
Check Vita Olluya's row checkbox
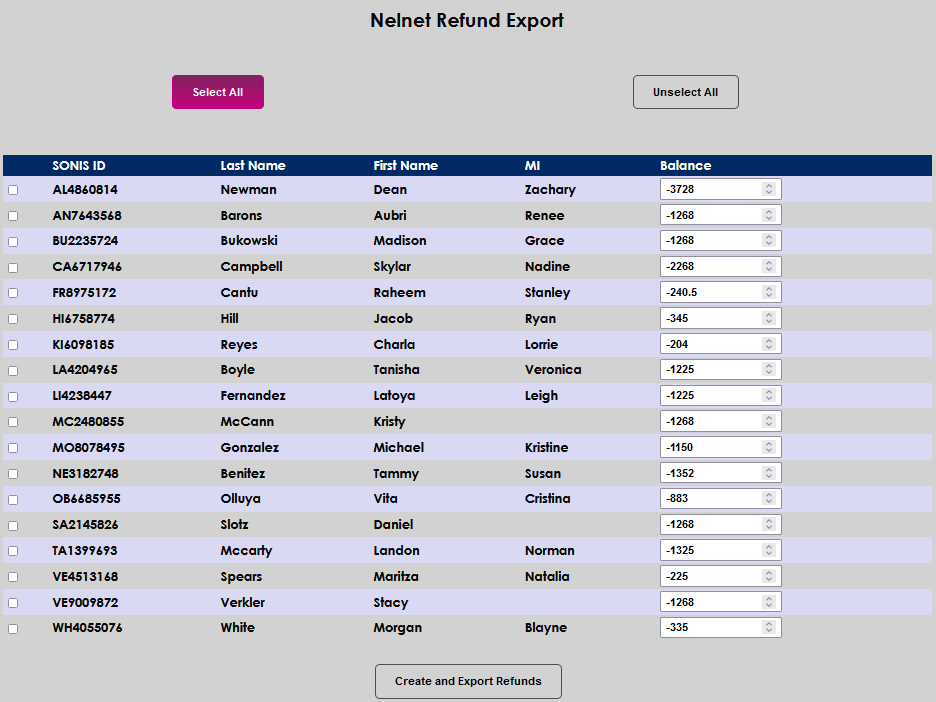12,499
